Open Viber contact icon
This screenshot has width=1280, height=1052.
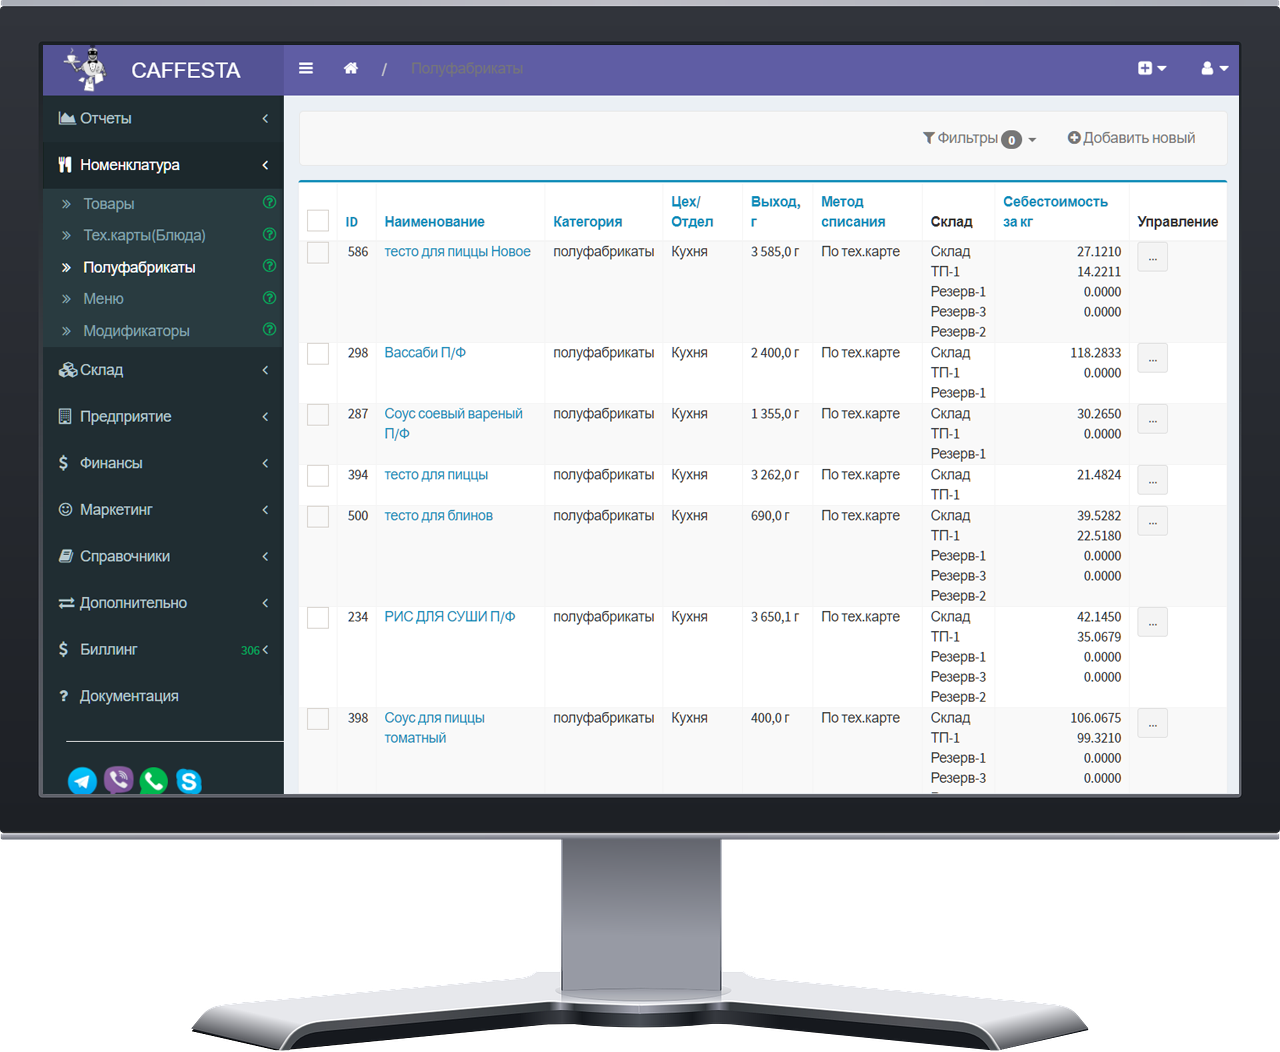[x=118, y=780]
